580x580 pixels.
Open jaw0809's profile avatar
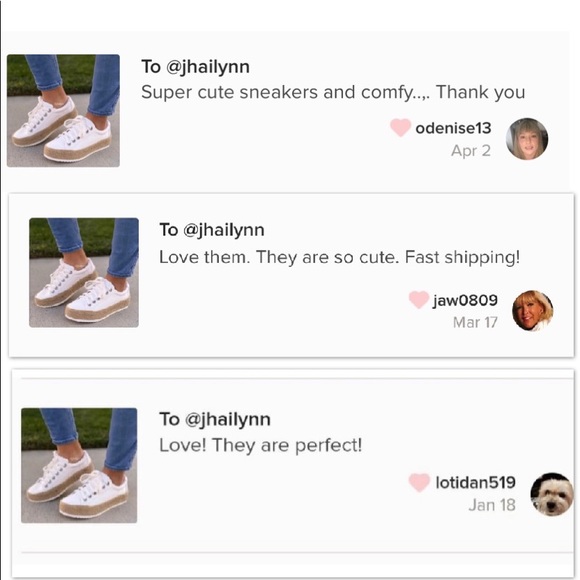click(x=532, y=311)
